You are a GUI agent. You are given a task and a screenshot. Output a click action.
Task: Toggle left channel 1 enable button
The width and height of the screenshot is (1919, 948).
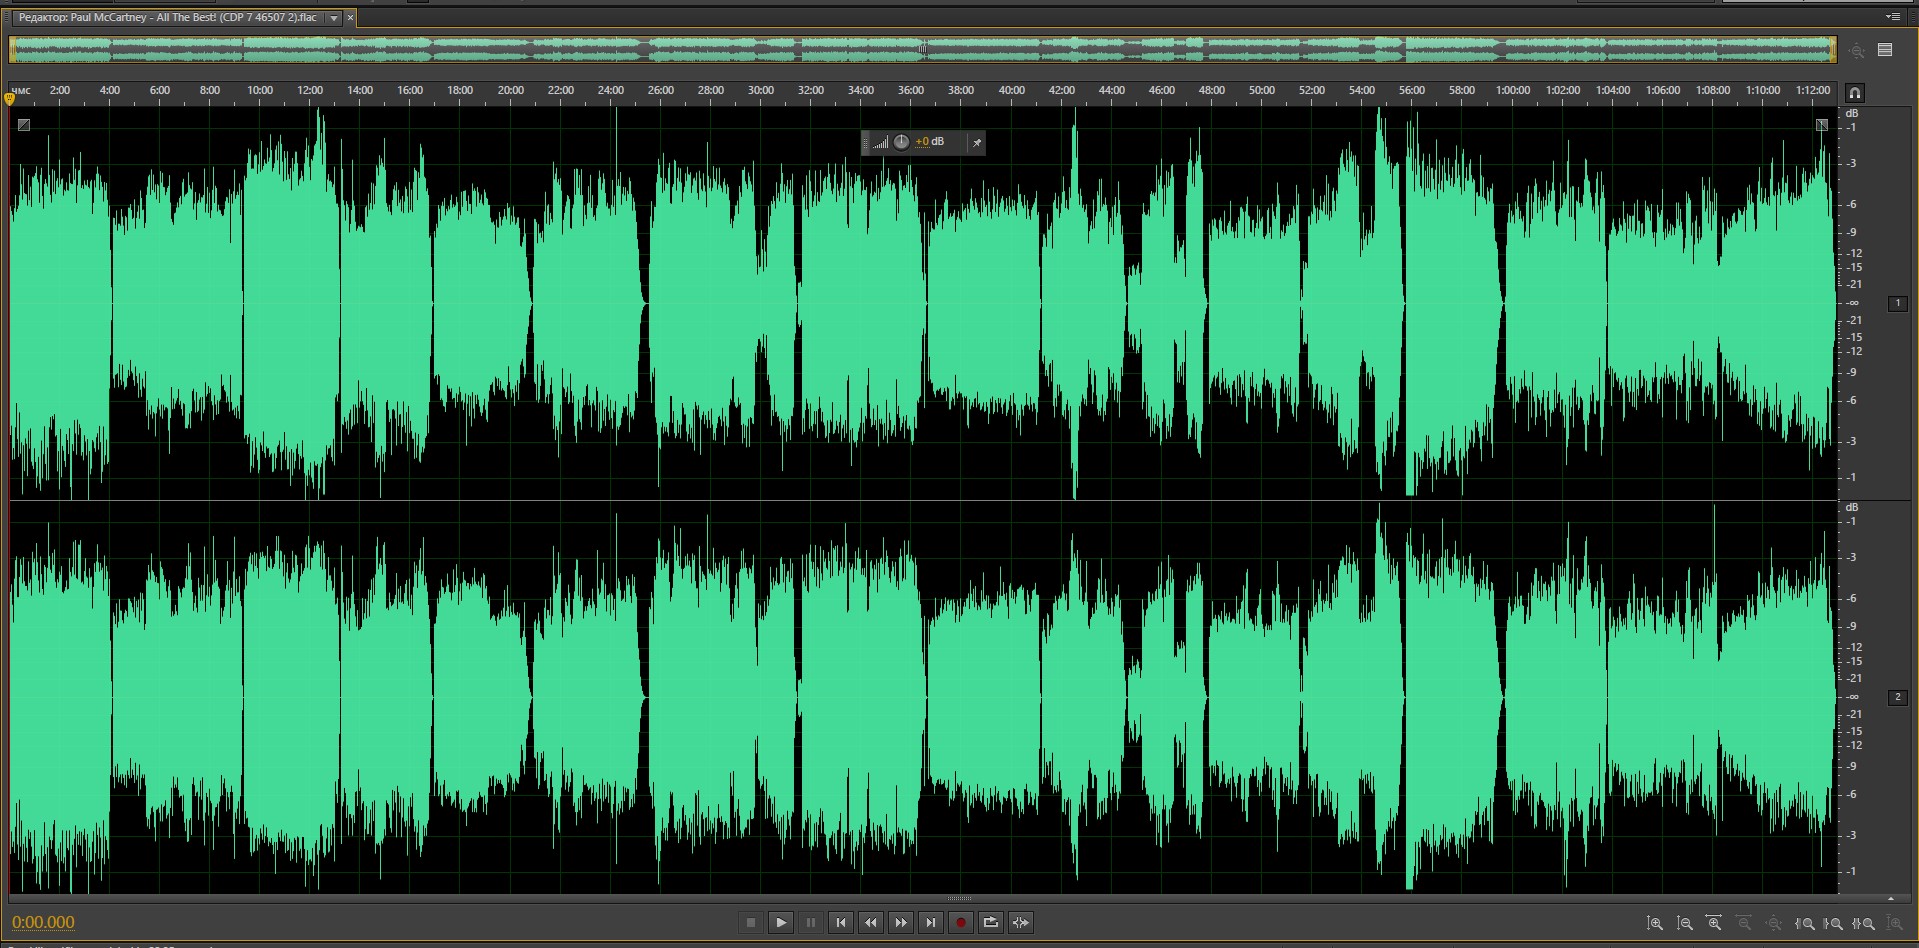(1897, 303)
